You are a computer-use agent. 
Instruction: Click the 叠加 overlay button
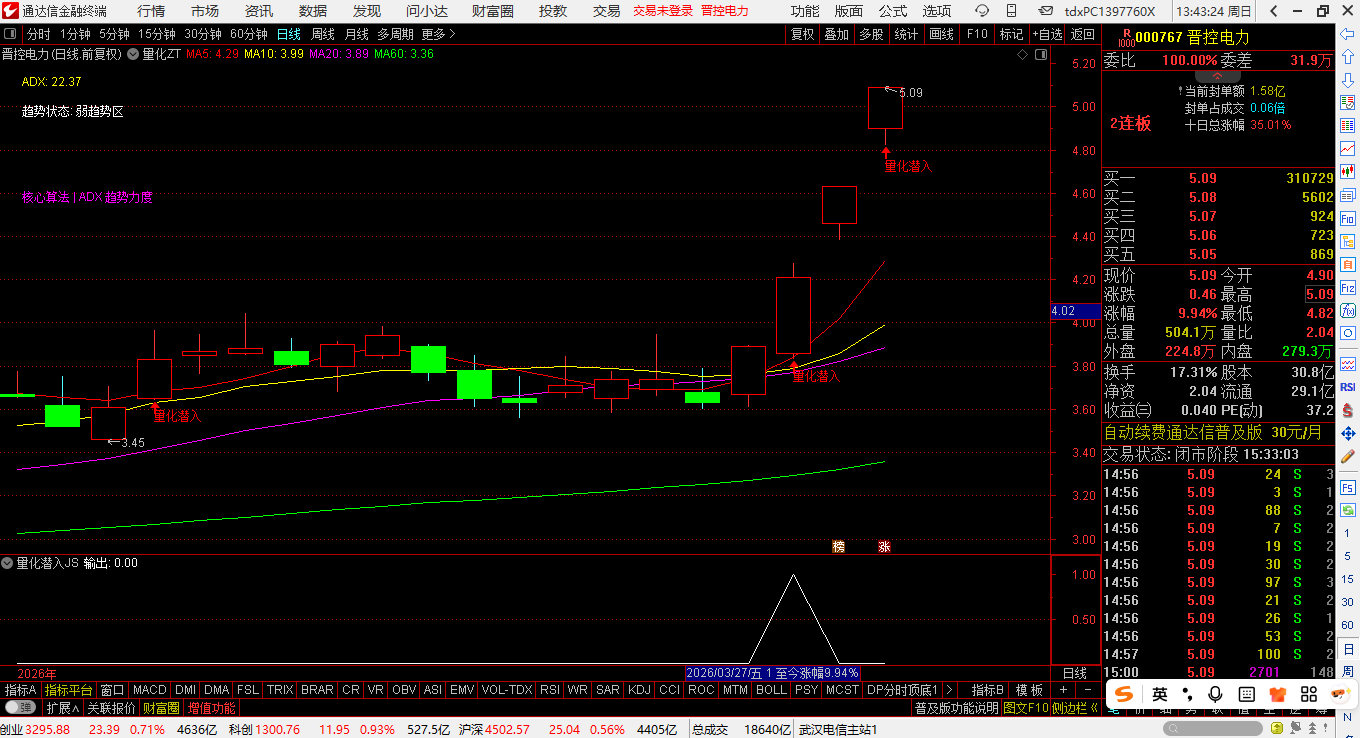tap(836, 34)
